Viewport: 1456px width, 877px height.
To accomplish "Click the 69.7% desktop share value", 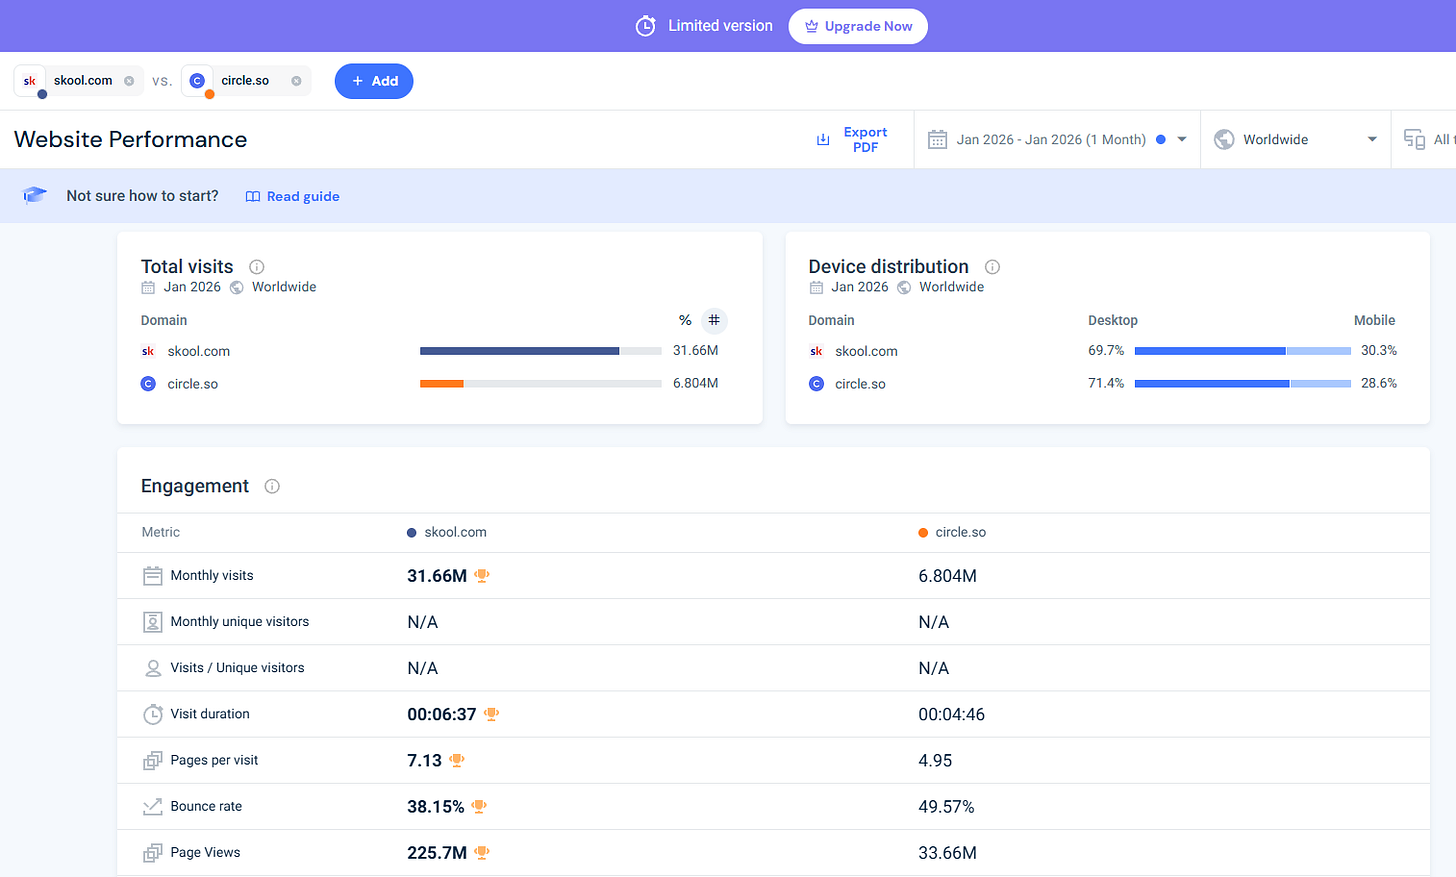I will (x=1106, y=351).
